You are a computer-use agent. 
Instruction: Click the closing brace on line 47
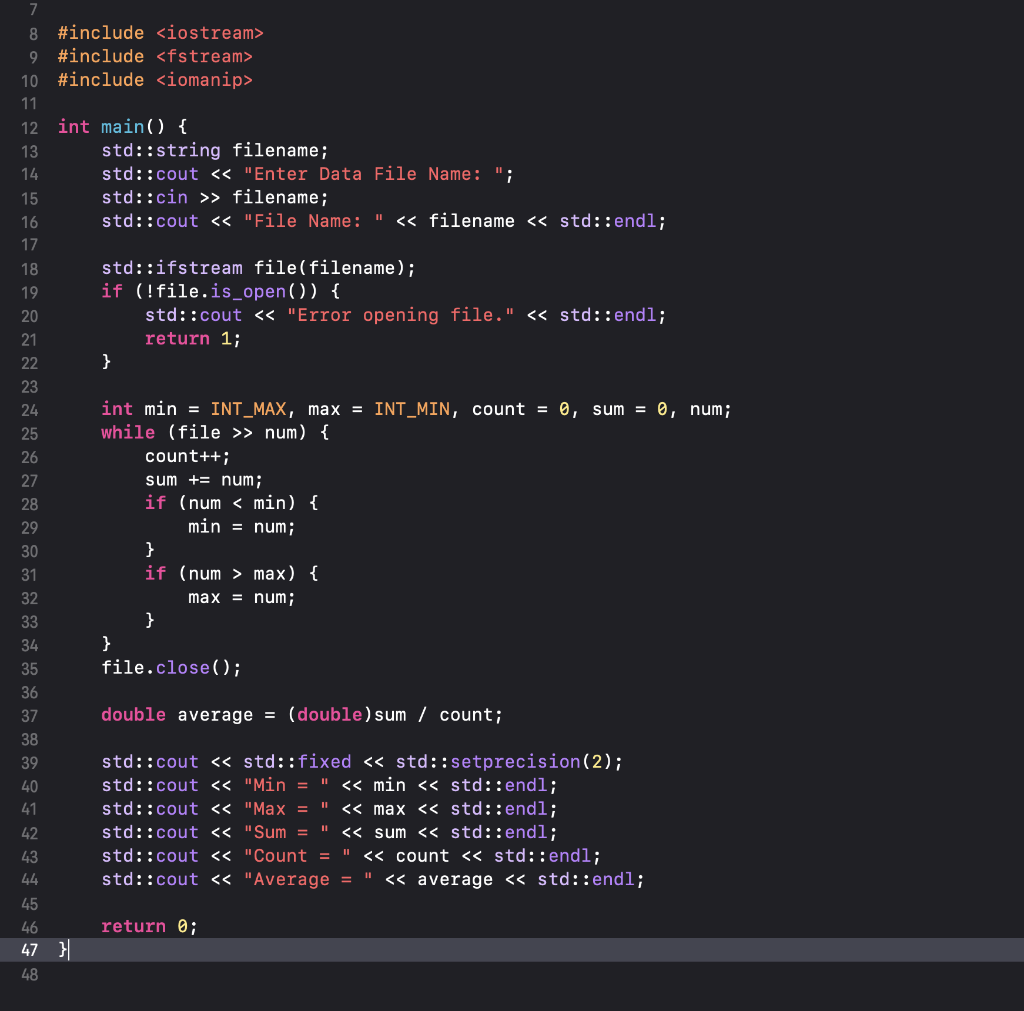[60, 950]
